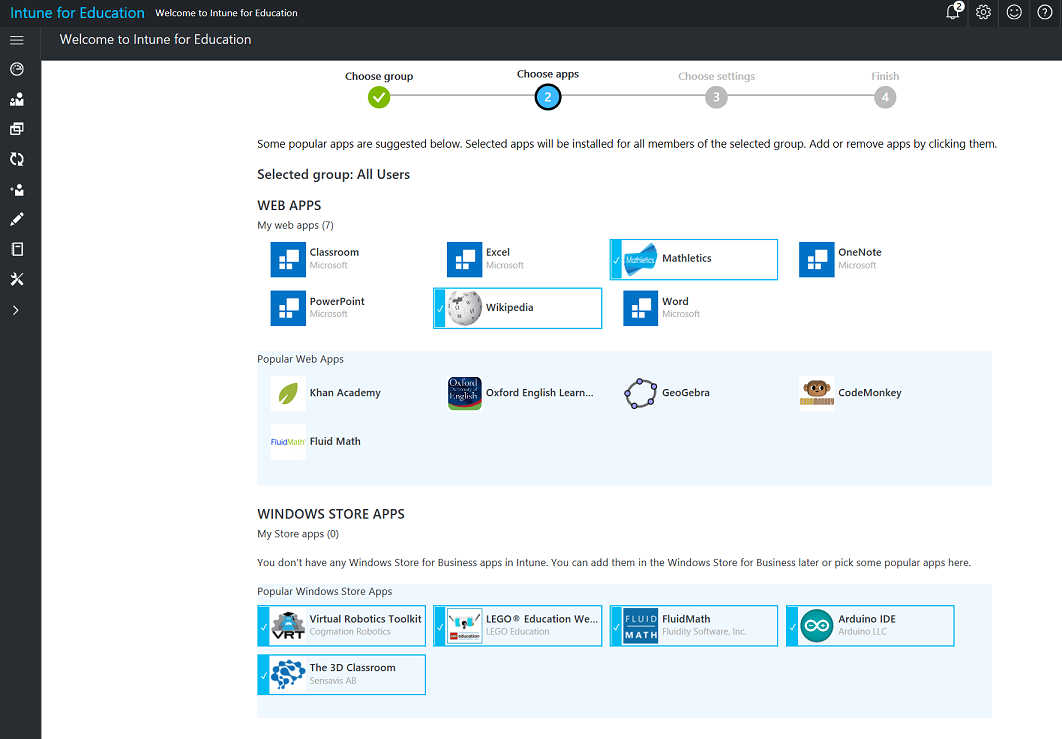Select the PowerPoint web app icon
Image resolution: width=1062 pixels, height=739 pixels.
pyautogui.click(x=288, y=308)
